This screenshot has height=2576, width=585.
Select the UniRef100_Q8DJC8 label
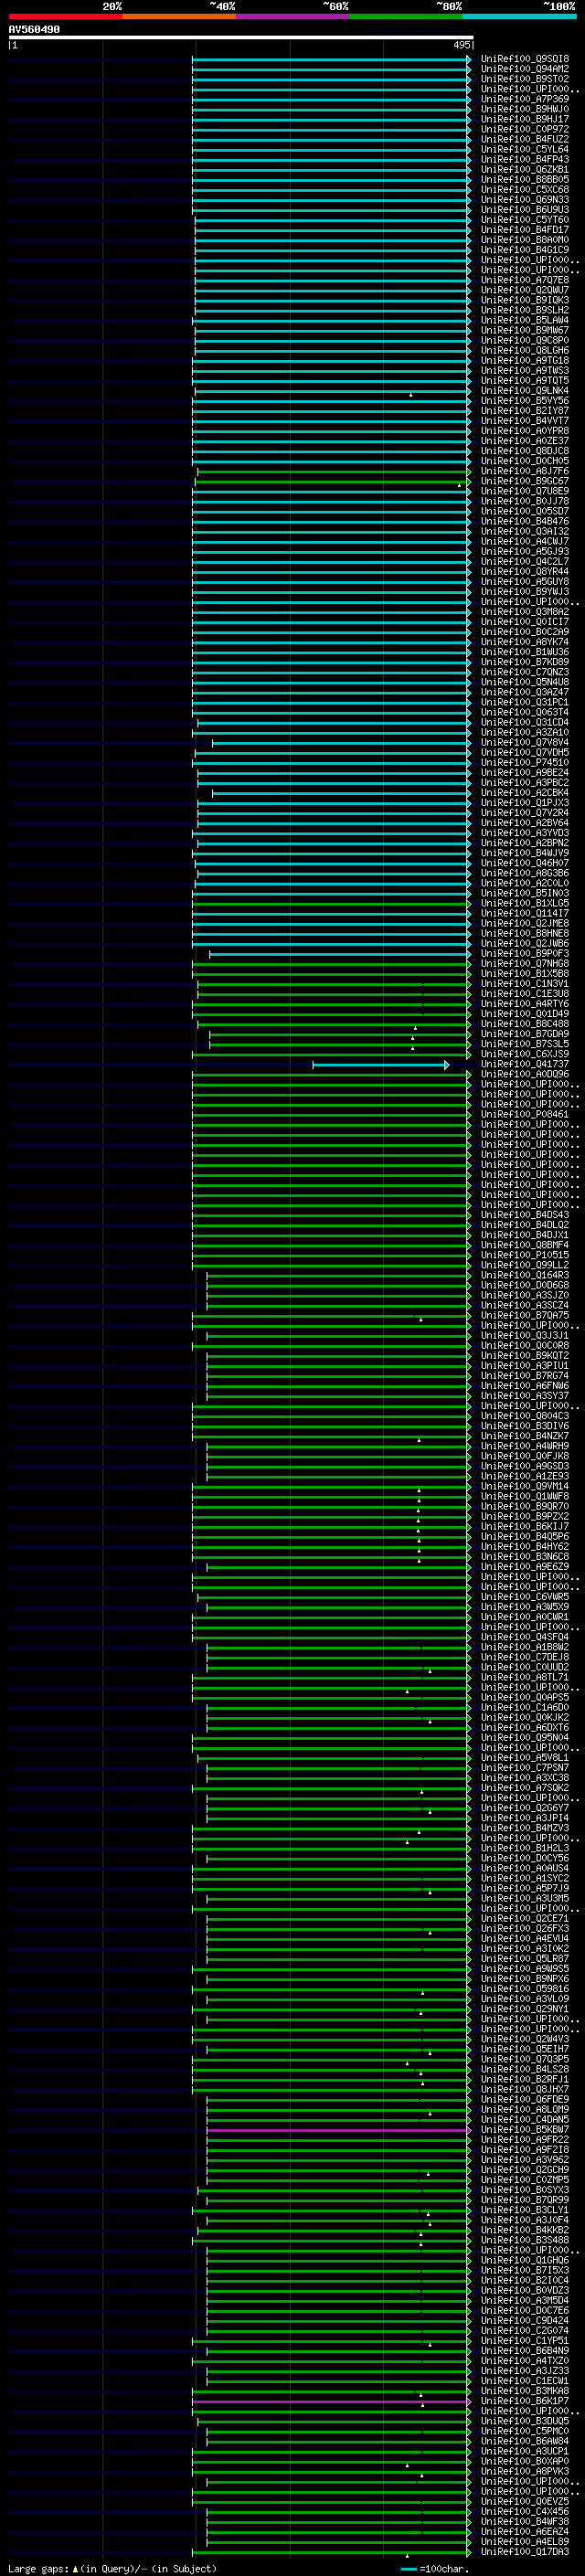[x=525, y=451]
